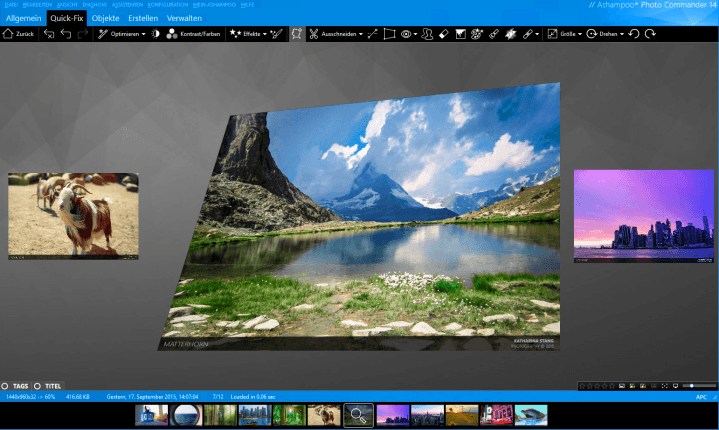The image size is (719, 430).
Task: Switch to the Allgemein tab
Action: click(x=23, y=18)
